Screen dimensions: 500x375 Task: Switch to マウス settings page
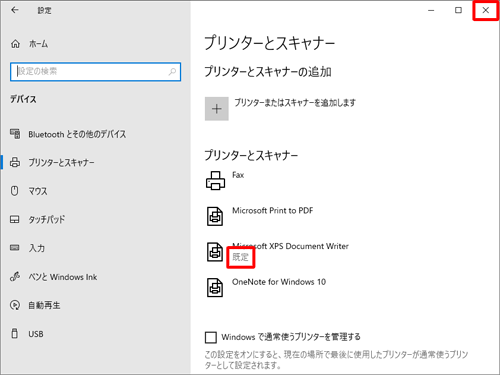click(38, 191)
